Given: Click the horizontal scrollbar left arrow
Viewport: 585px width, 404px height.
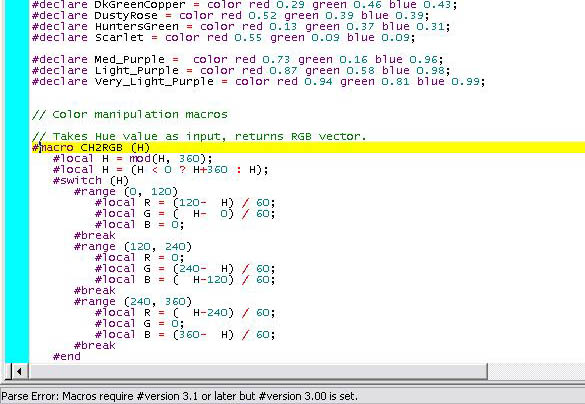Looking at the screenshot, I should click(18, 371).
